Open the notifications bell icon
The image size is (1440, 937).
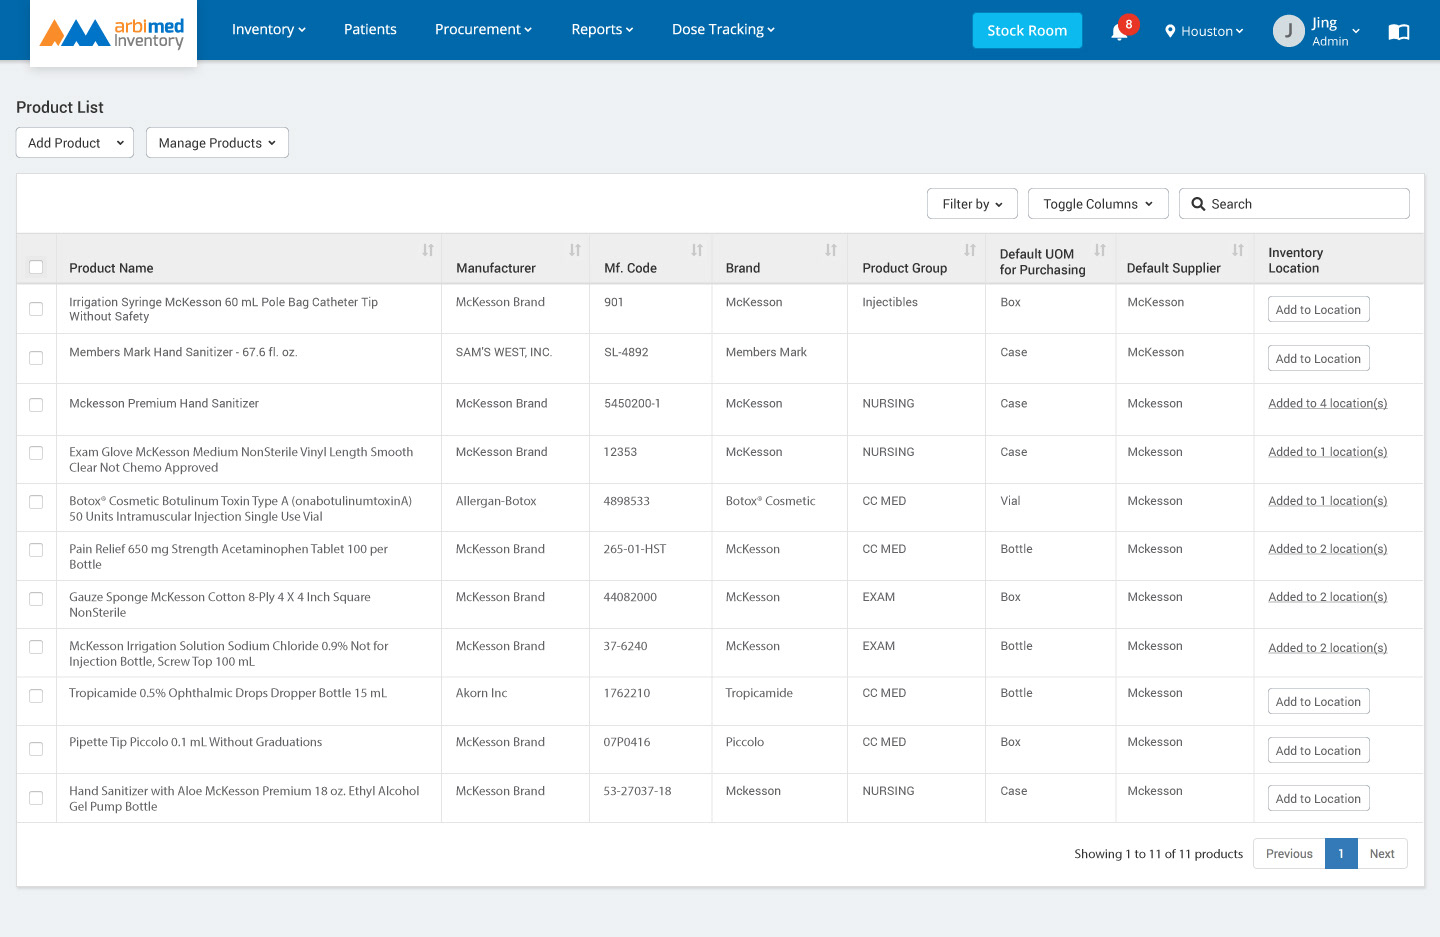[x=1119, y=31]
